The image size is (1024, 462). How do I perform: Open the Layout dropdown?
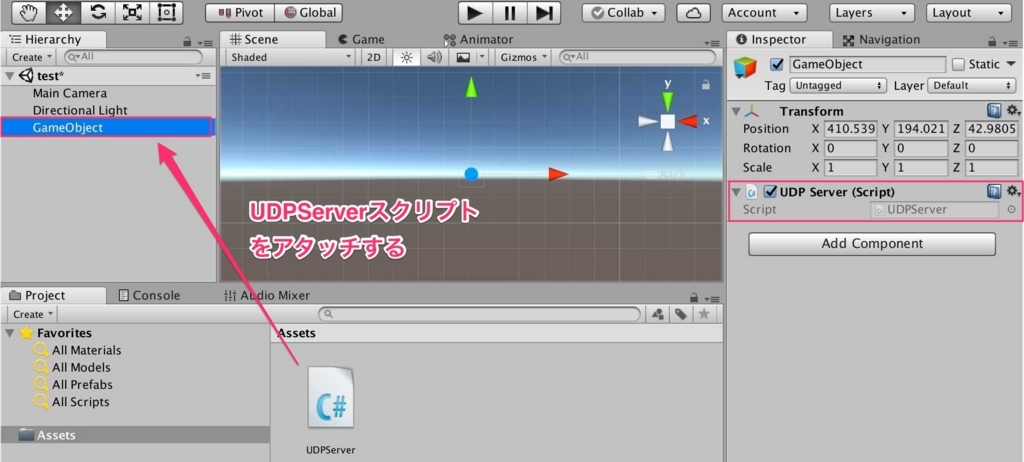pos(968,13)
